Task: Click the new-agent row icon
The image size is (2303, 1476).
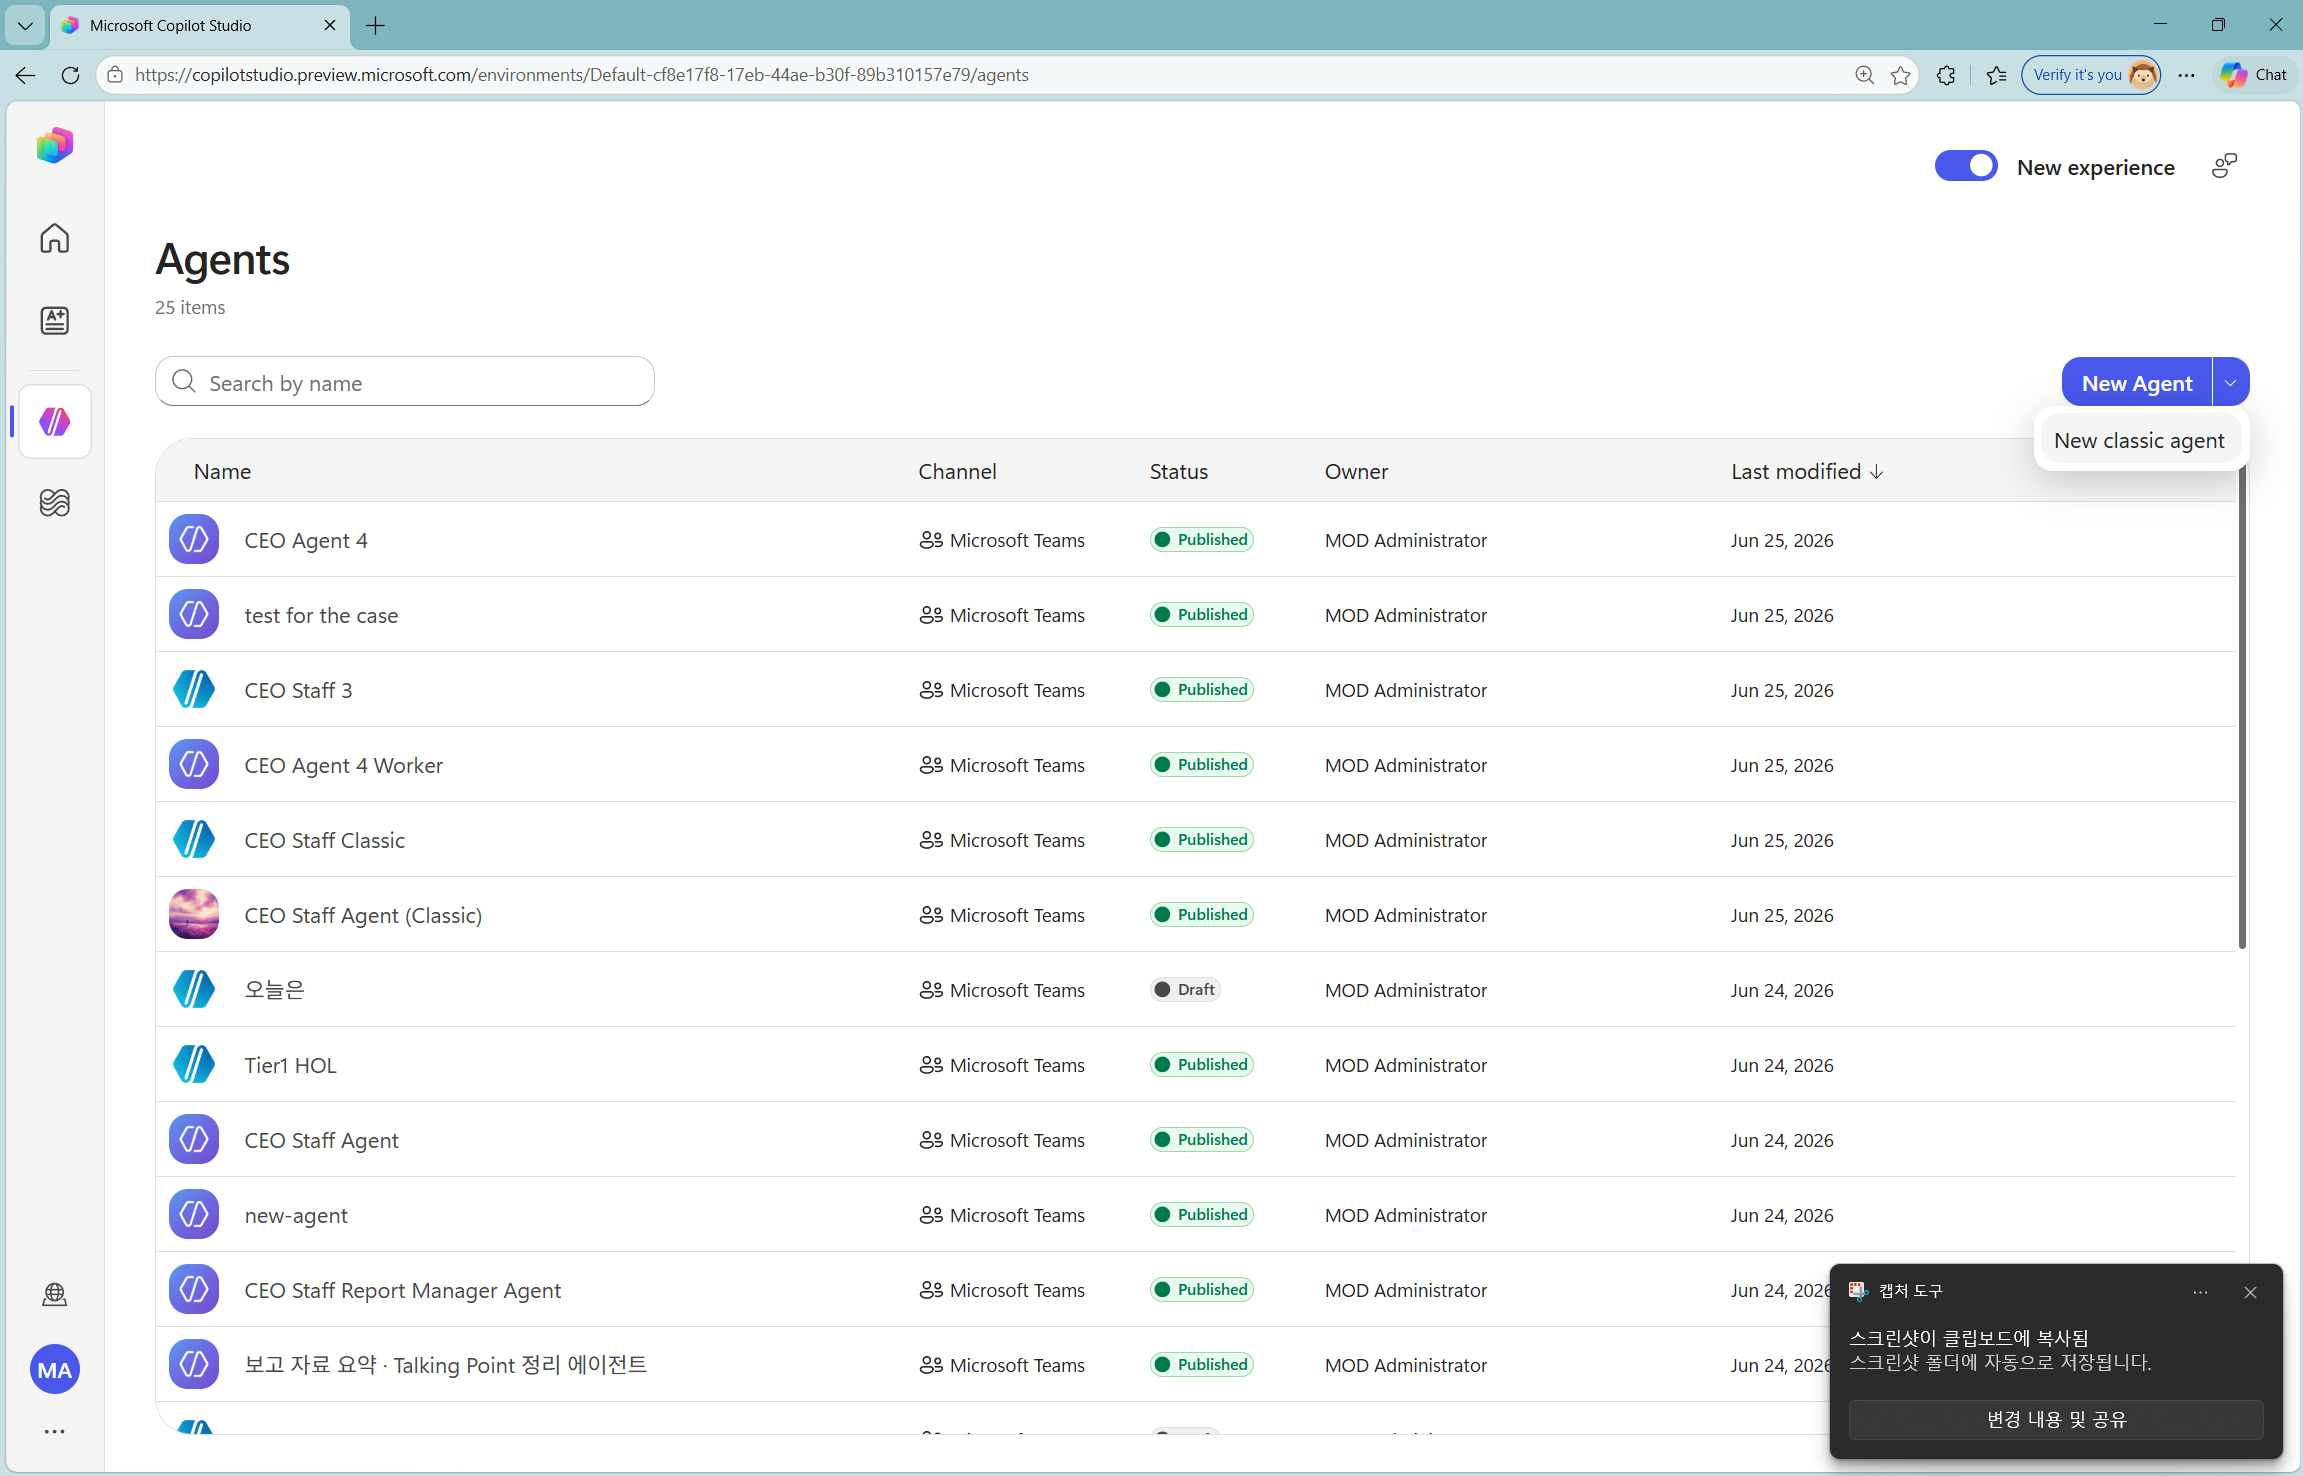Action: point(194,1214)
